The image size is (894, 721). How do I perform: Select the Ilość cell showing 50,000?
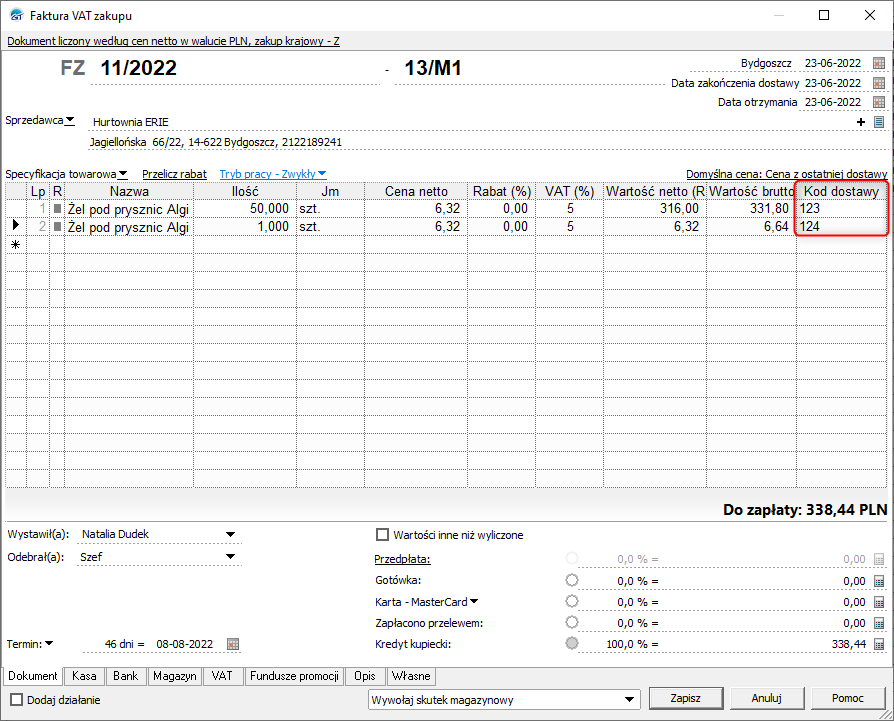[245, 209]
